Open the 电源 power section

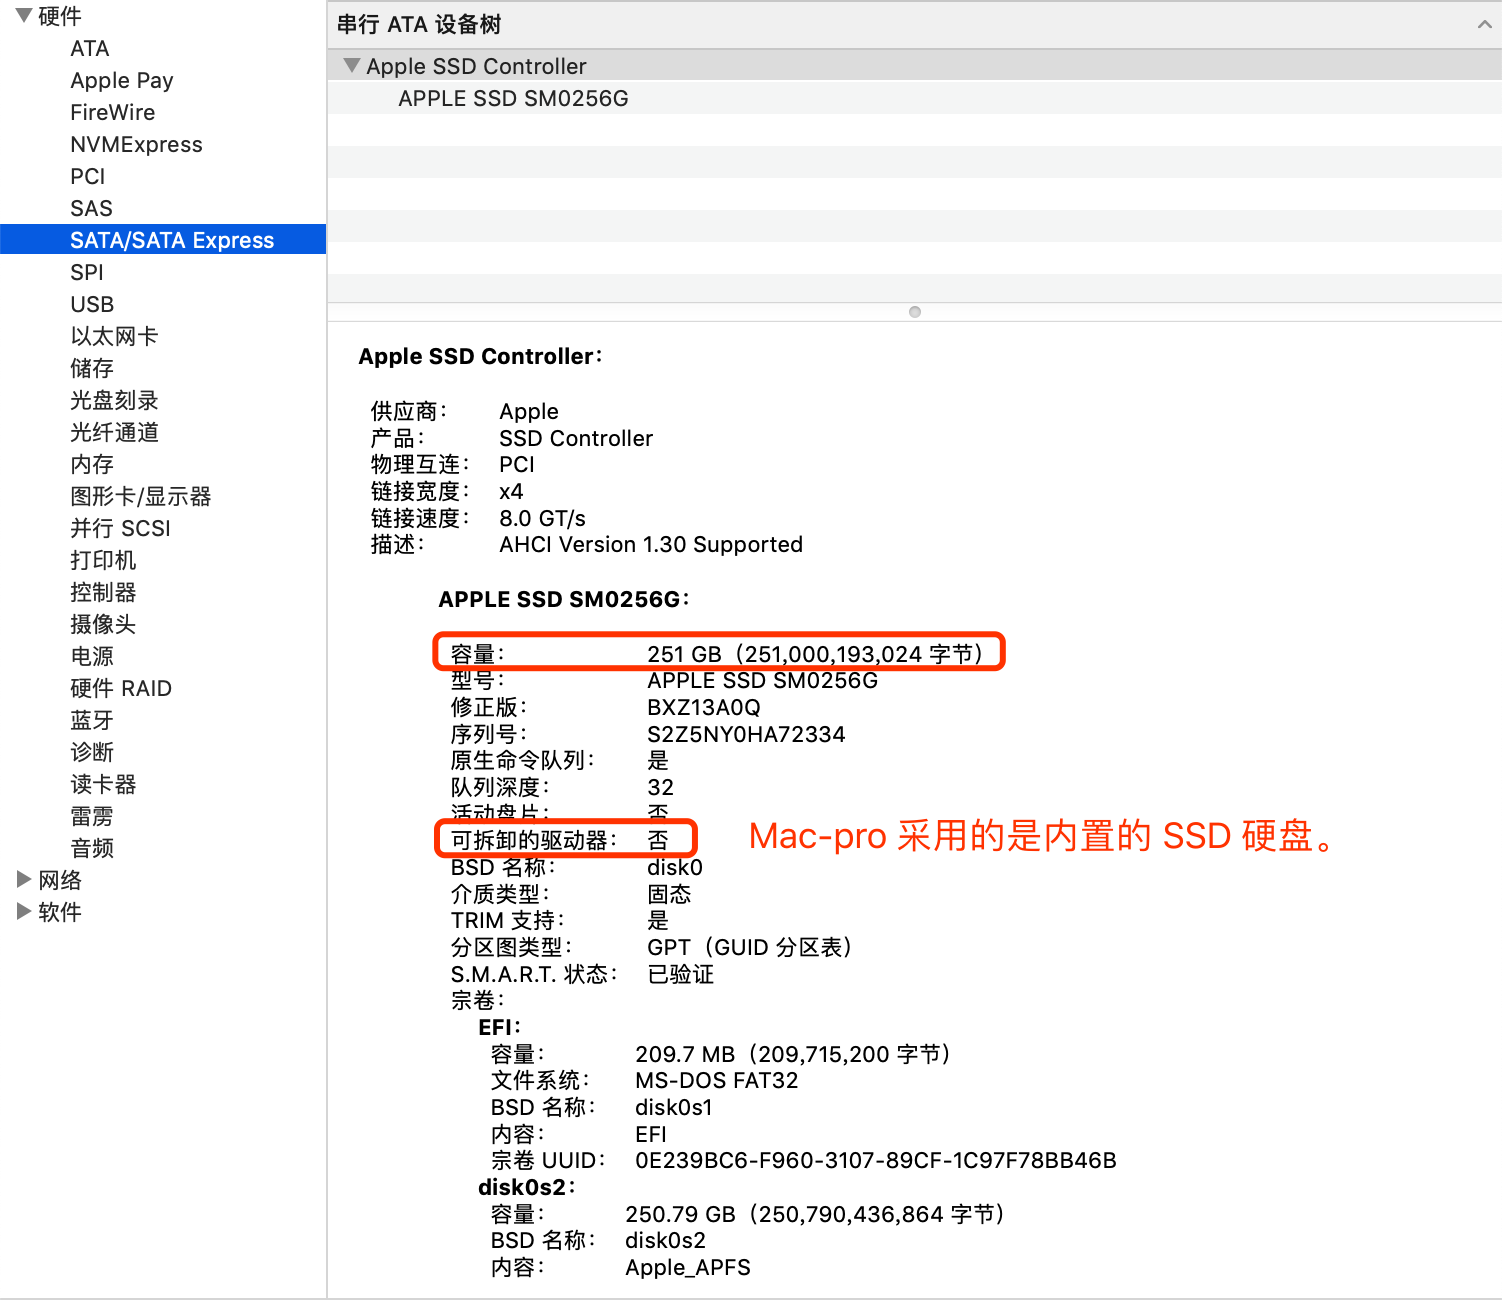point(92,656)
